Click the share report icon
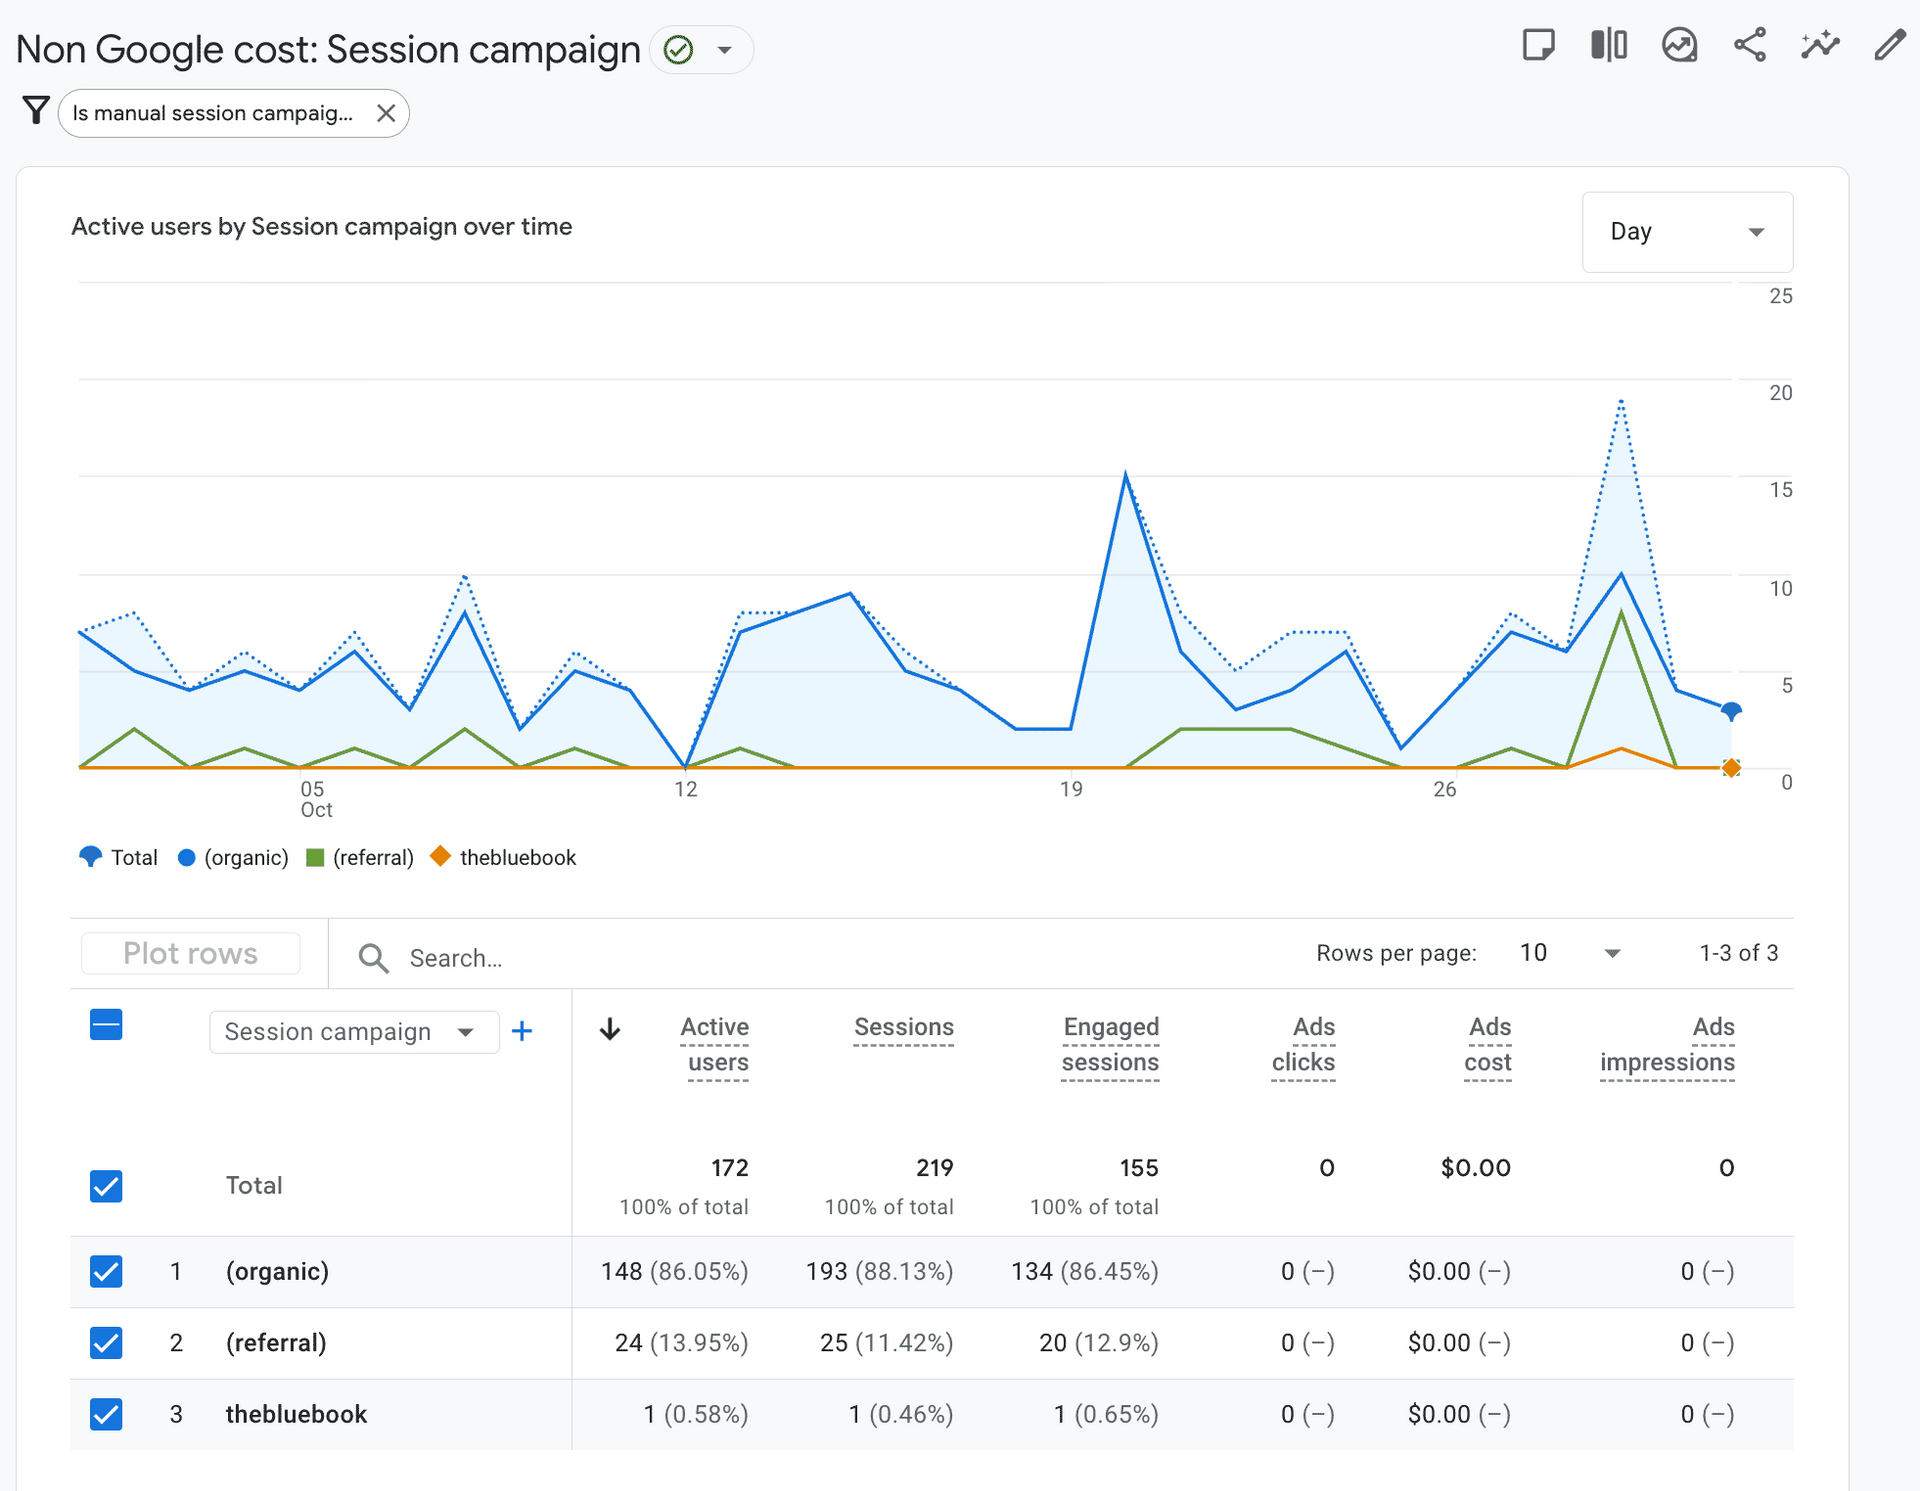 [x=1750, y=46]
